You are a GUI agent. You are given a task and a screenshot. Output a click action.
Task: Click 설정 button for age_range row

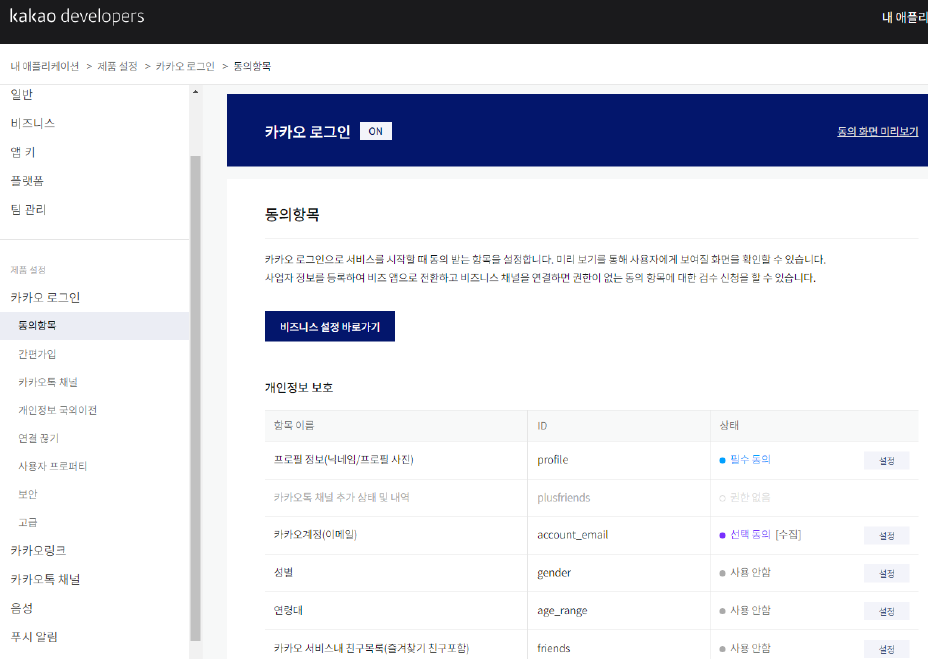[887, 612]
